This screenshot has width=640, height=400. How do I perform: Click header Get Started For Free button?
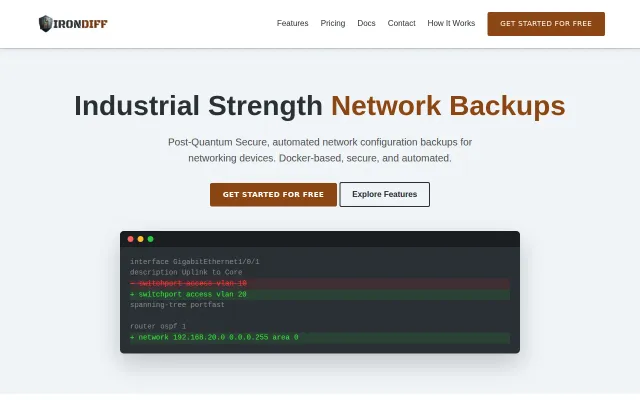coord(546,24)
